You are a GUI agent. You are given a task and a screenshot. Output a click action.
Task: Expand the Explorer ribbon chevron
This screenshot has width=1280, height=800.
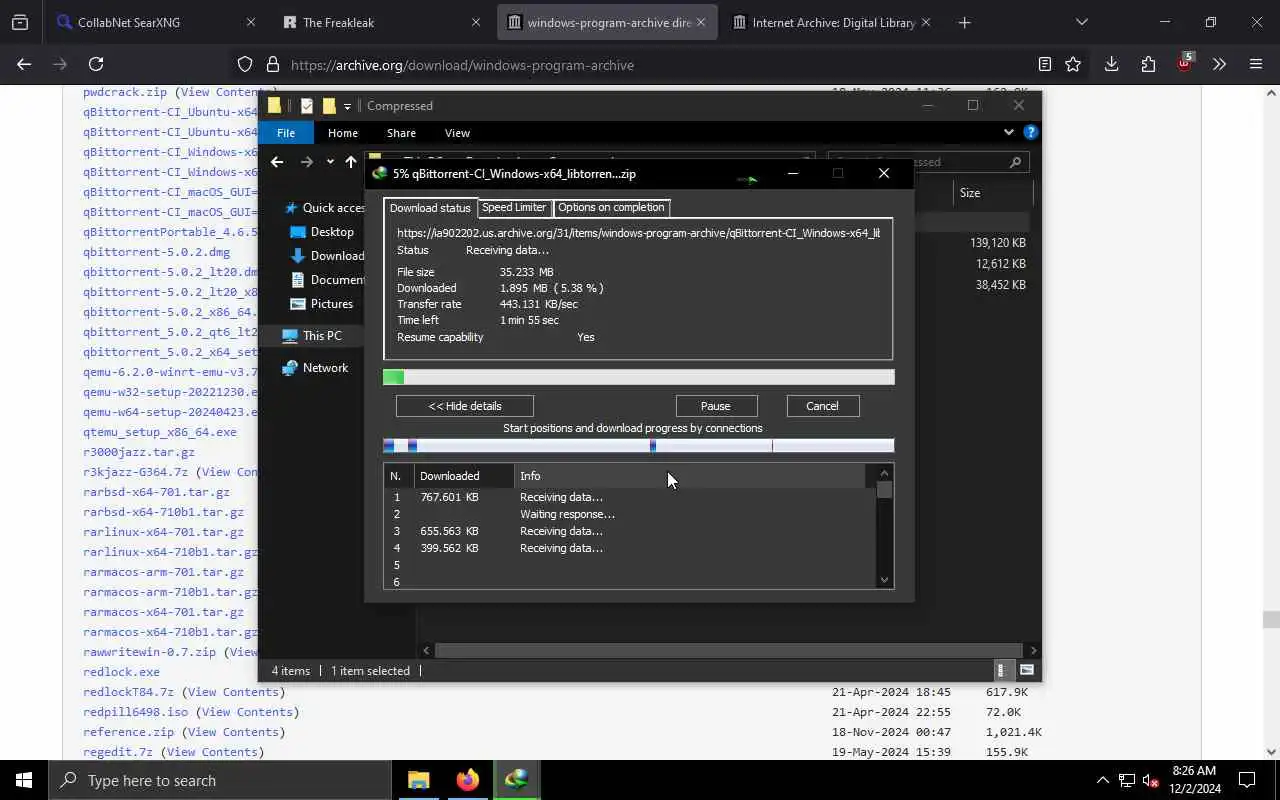click(1008, 132)
